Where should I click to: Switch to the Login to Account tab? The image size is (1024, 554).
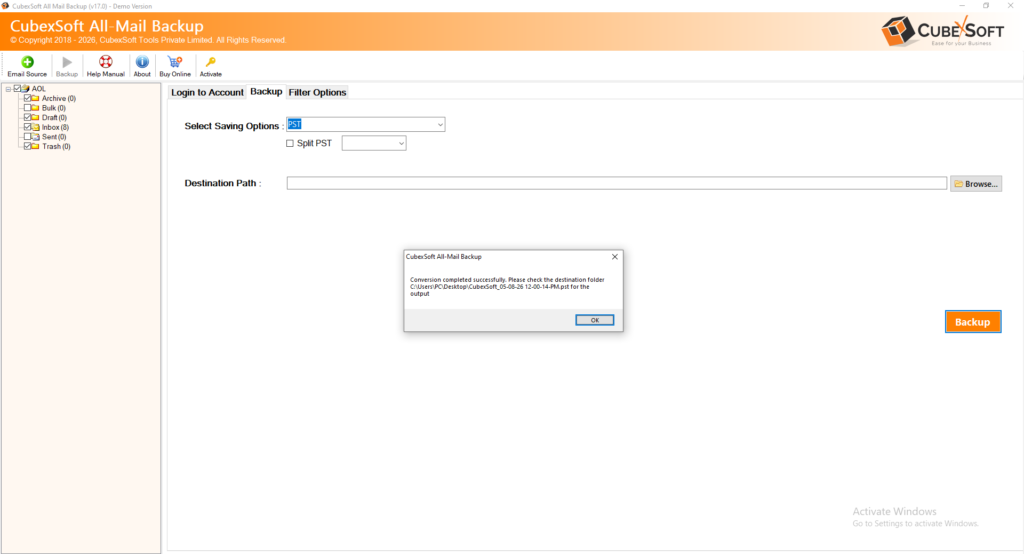[x=207, y=92]
